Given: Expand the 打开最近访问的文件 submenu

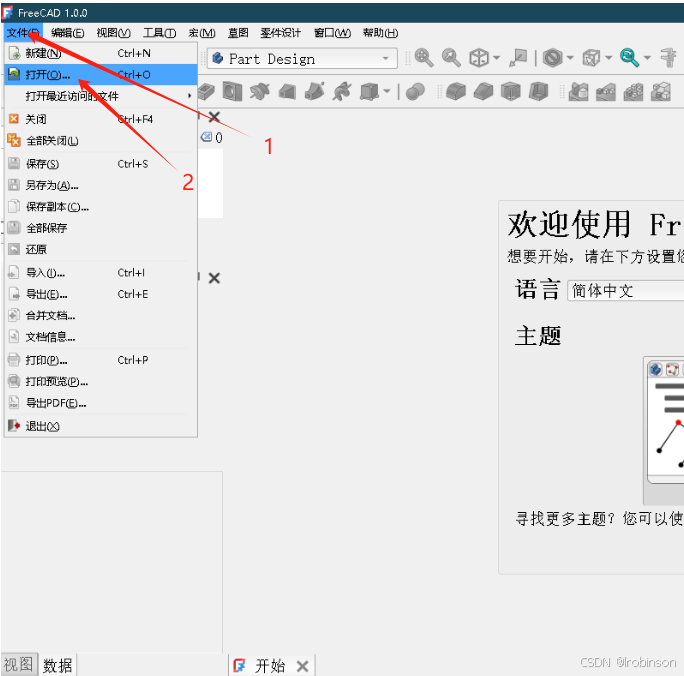Looking at the screenshot, I should coord(100,96).
